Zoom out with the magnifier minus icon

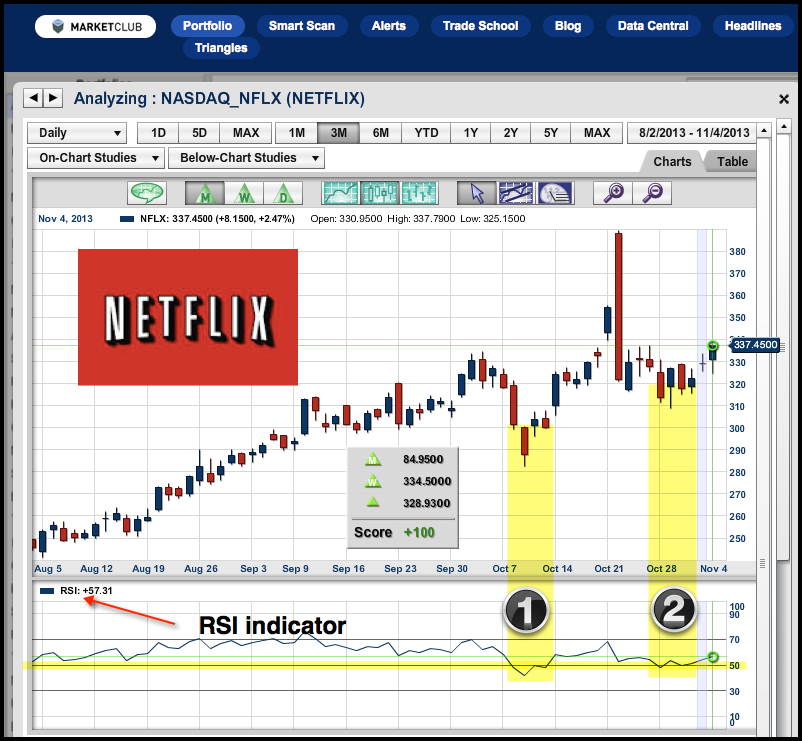(x=652, y=193)
